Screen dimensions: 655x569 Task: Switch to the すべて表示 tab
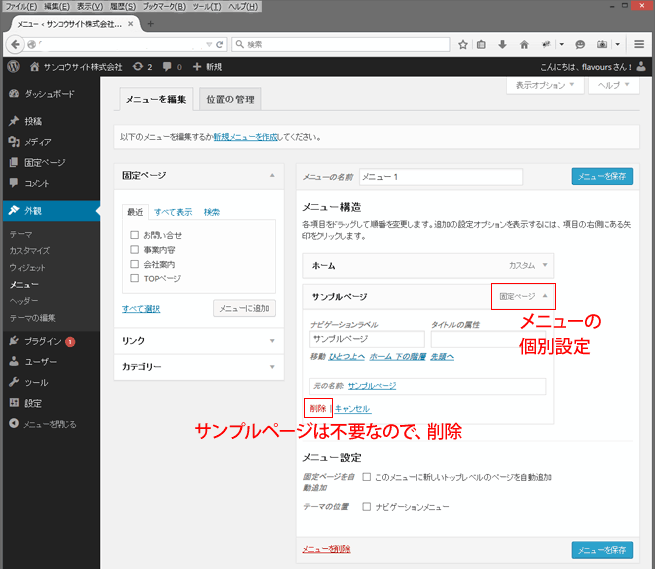(x=173, y=212)
